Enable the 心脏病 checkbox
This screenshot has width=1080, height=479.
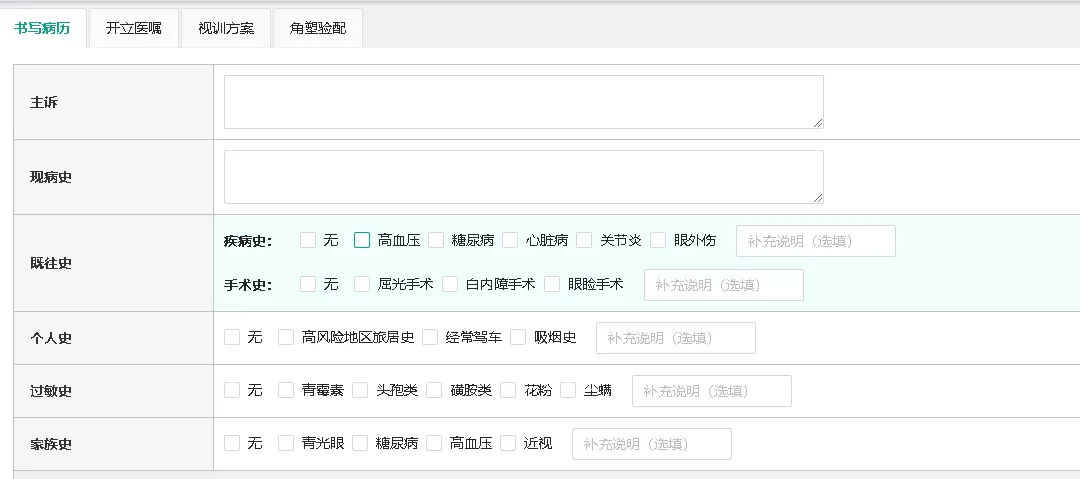click(510, 240)
